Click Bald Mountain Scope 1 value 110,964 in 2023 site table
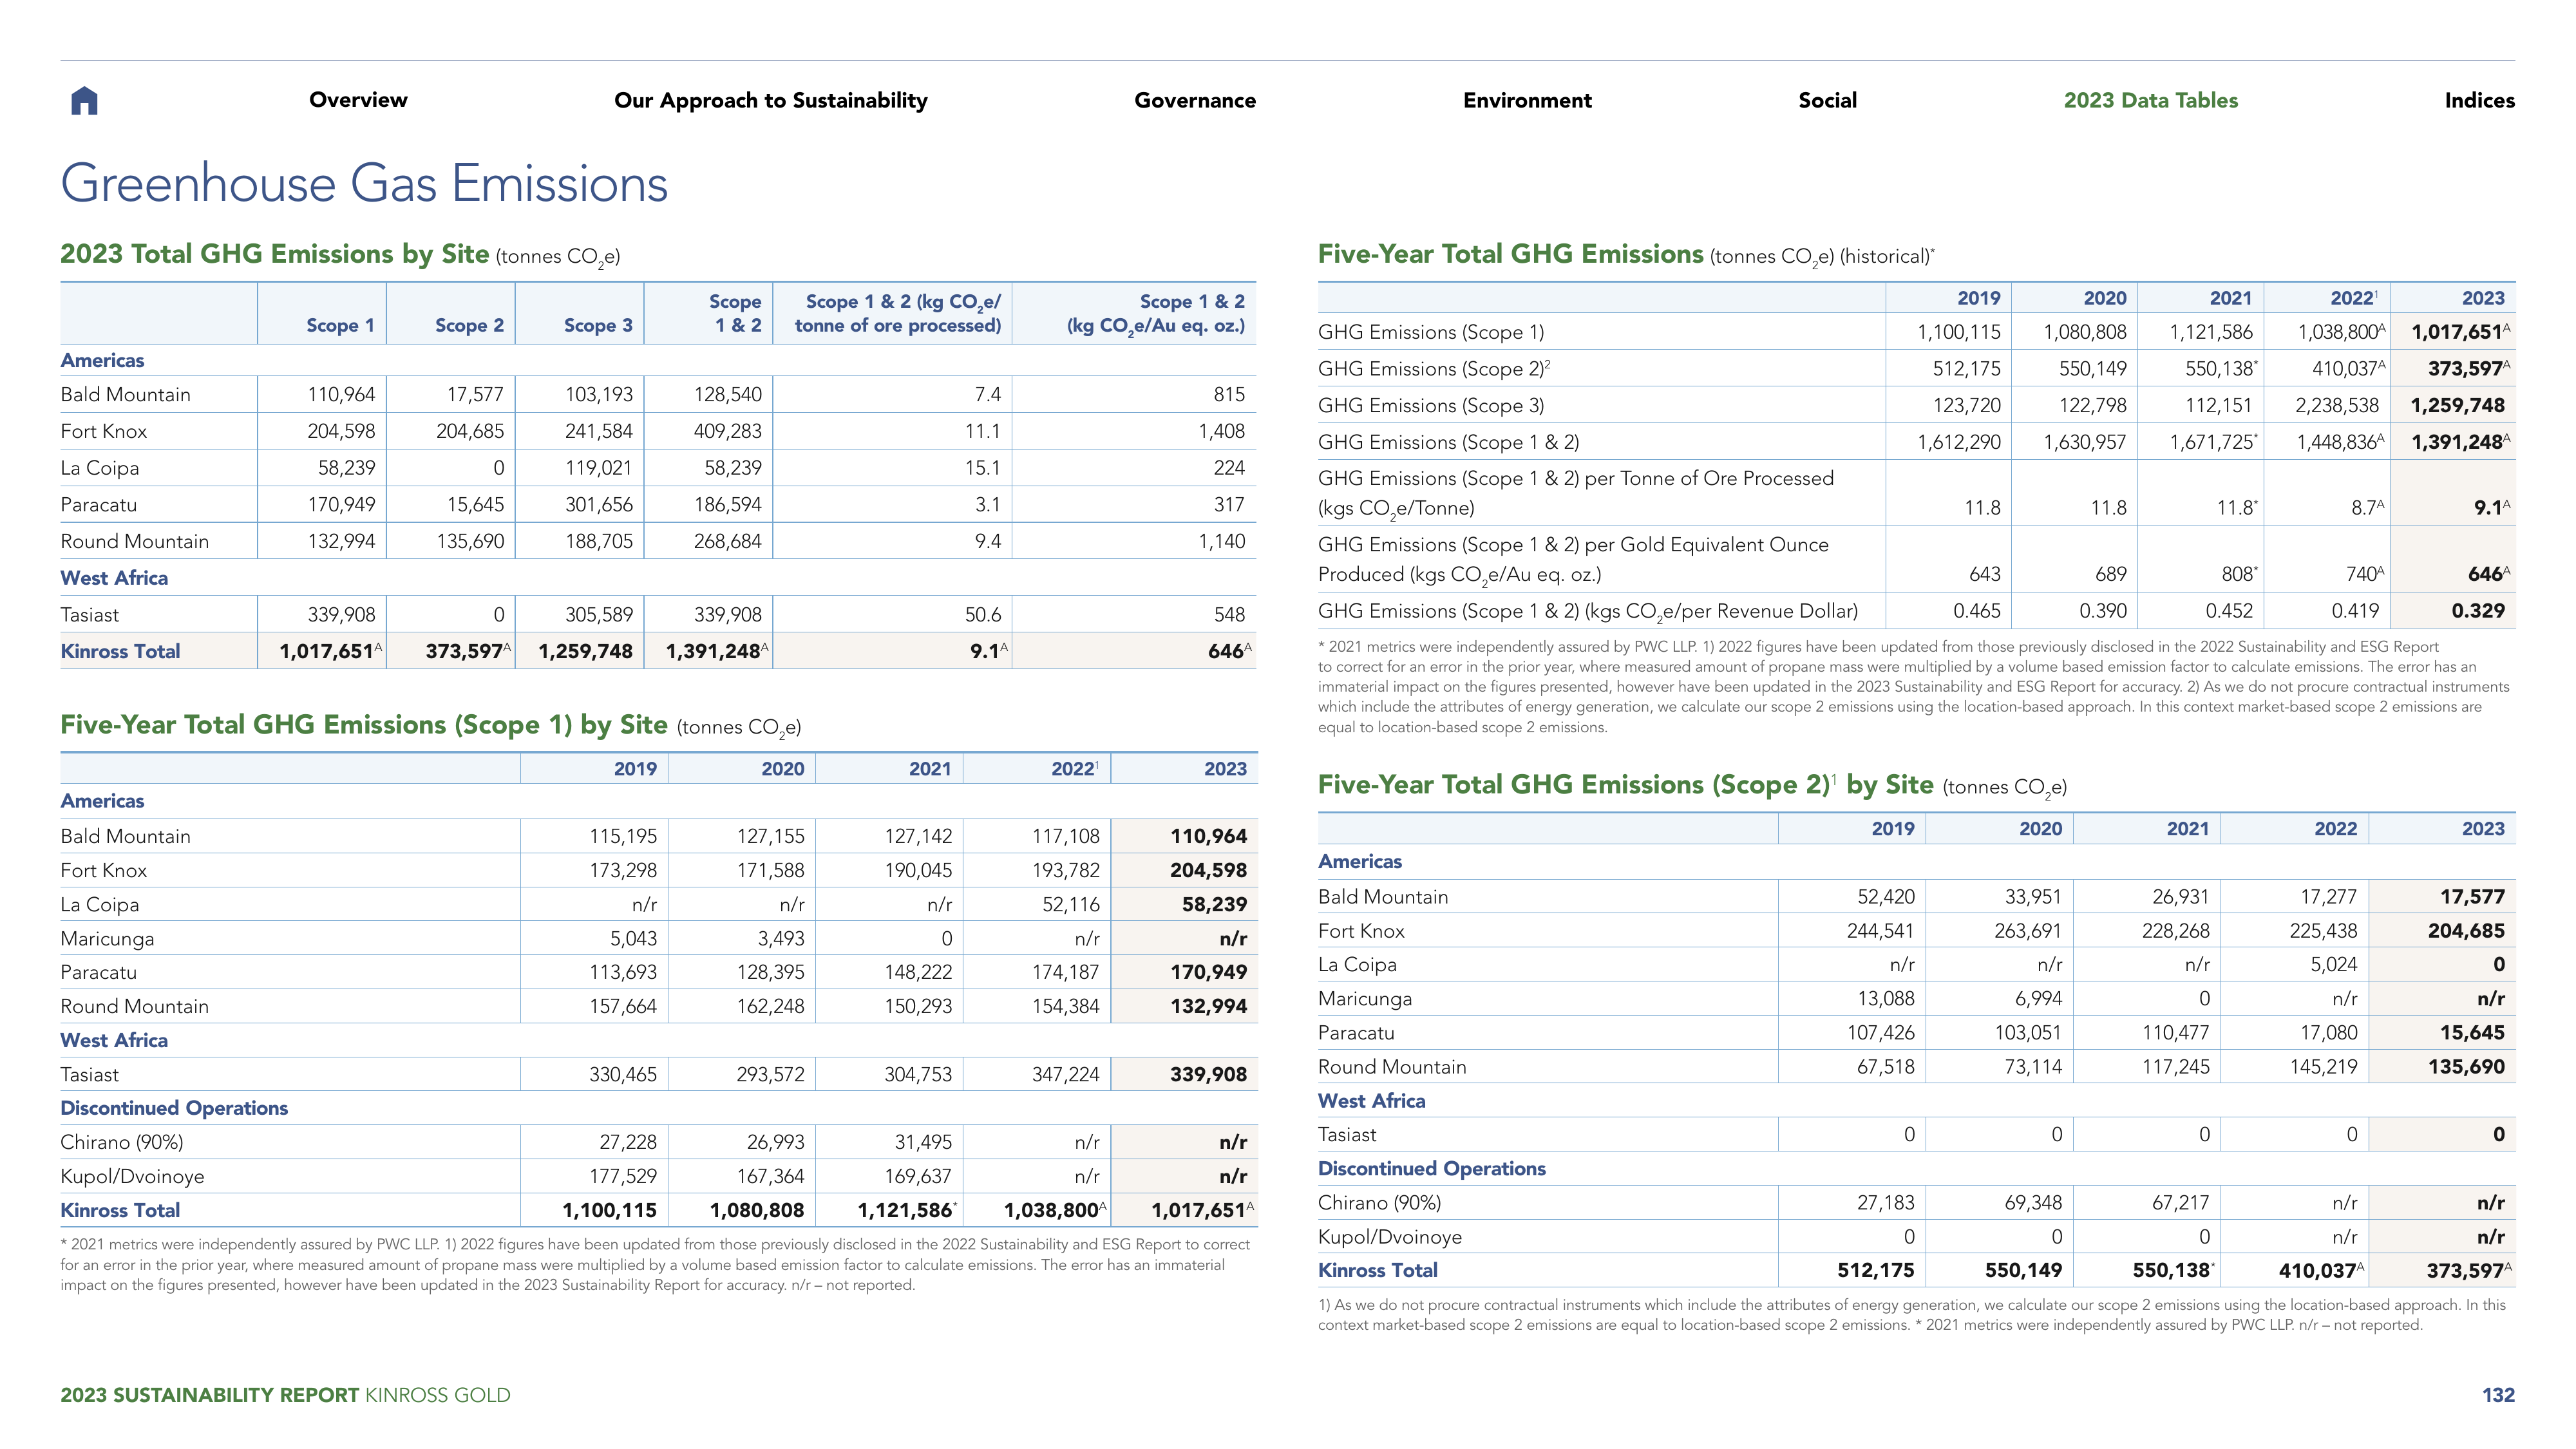 [x=341, y=395]
